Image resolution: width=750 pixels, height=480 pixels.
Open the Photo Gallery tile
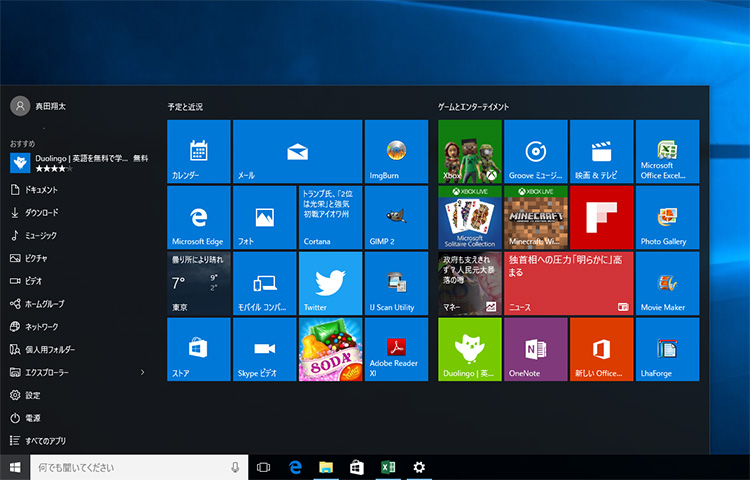pyautogui.click(x=667, y=217)
